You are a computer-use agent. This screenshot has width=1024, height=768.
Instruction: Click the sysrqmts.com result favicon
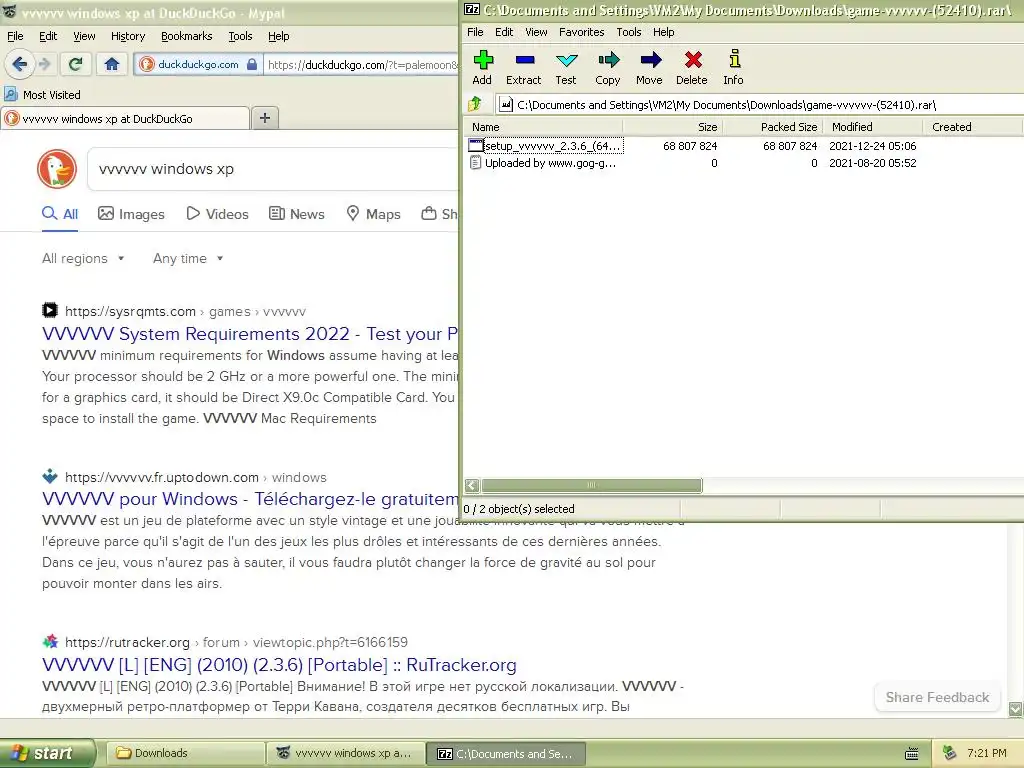[x=50, y=310]
